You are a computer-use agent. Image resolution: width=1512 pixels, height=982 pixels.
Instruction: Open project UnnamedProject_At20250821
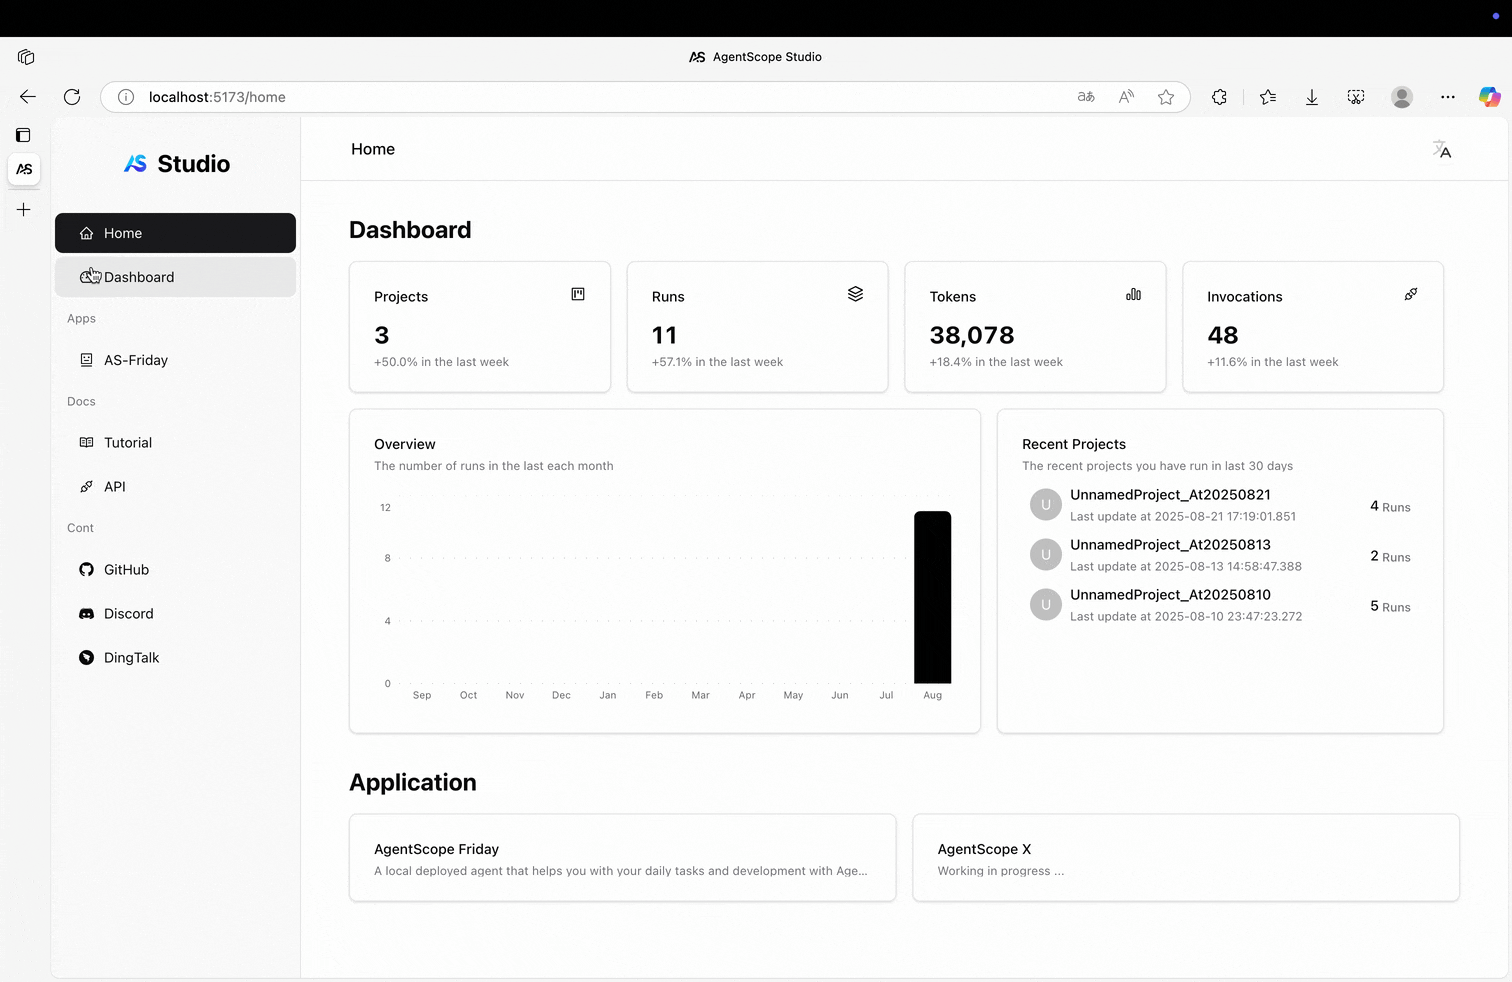pyautogui.click(x=1220, y=505)
